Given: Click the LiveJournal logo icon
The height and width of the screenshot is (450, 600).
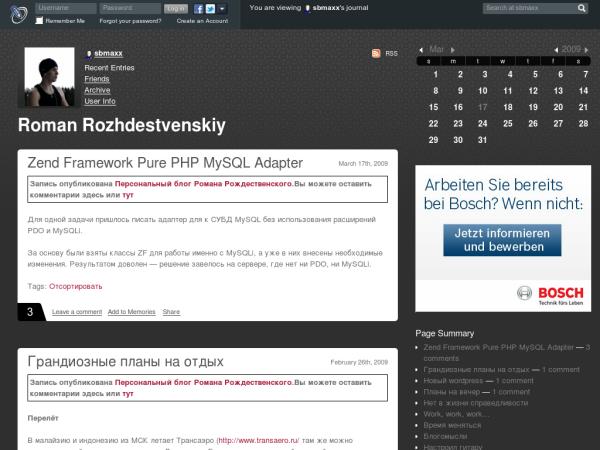Looking at the screenshot, I should point(19,15).
